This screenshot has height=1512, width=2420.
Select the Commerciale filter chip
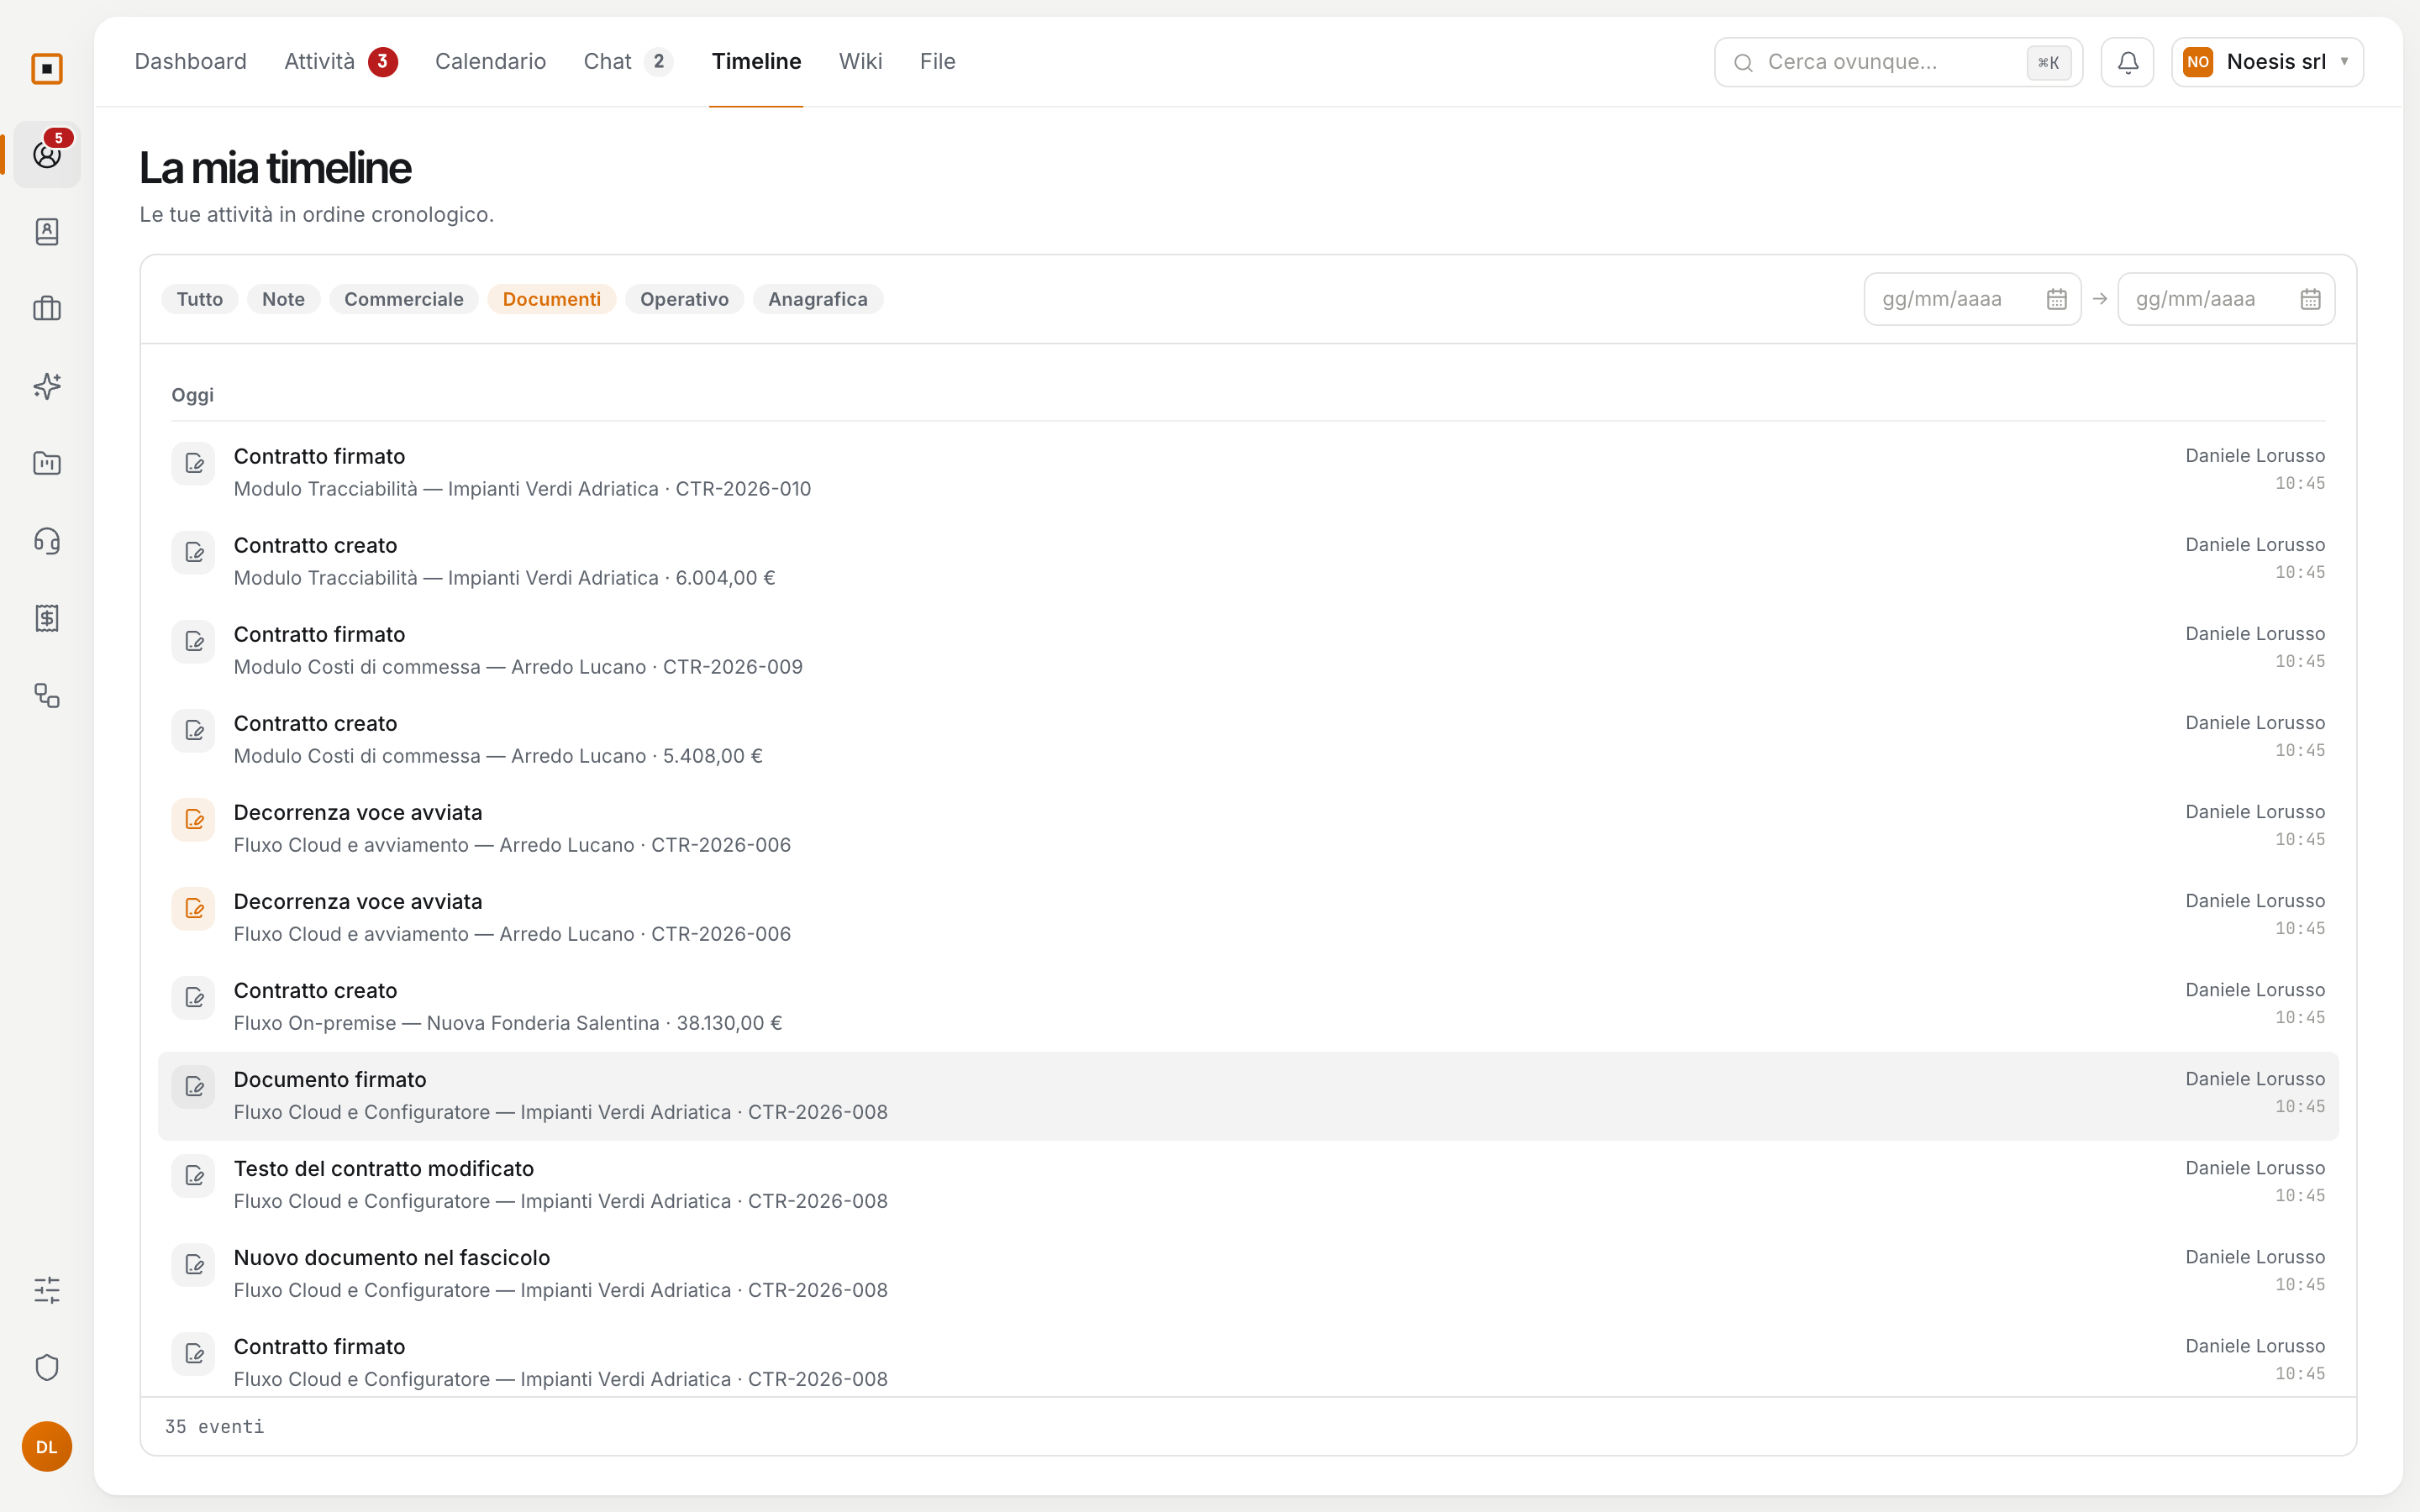pos(403,299)
